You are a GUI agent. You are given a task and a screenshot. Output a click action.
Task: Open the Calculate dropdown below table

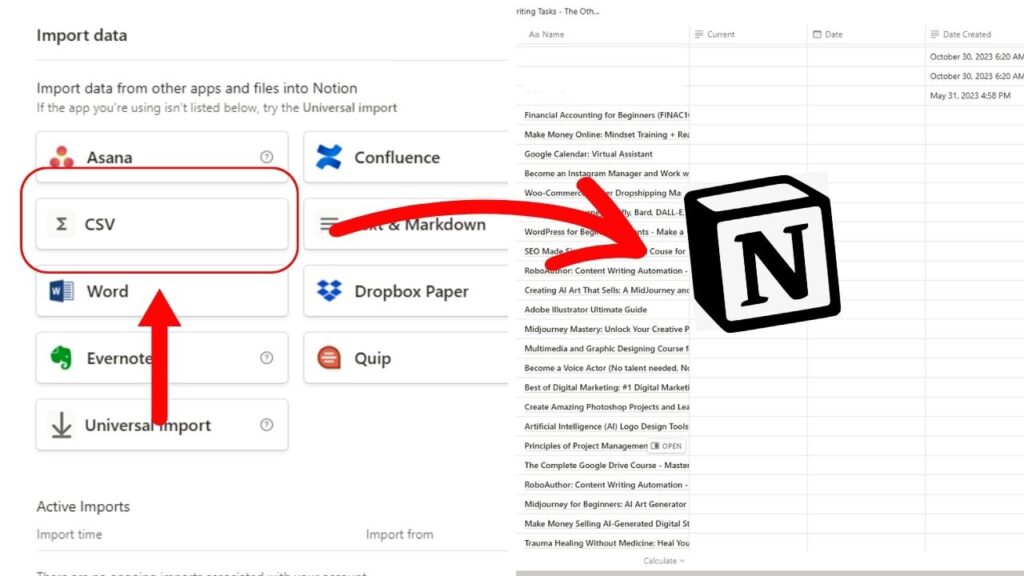[x=664, y=561]
